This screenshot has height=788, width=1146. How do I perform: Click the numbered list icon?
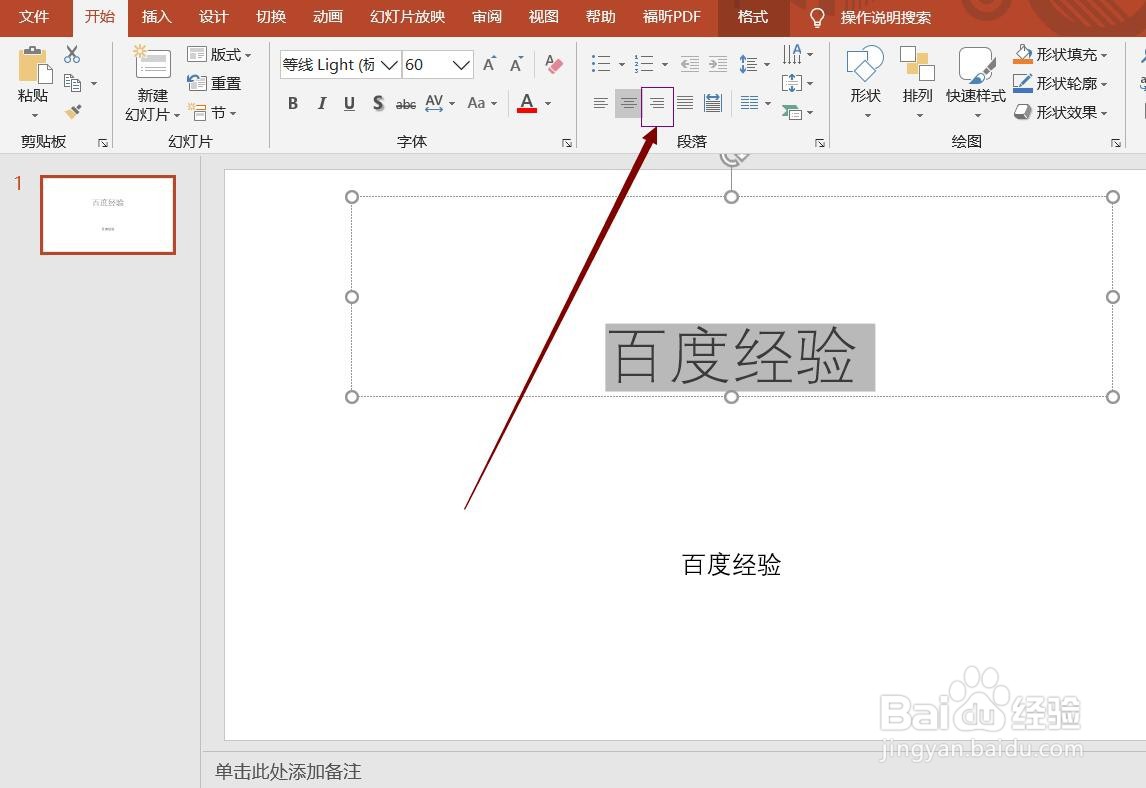click(644, 64)
